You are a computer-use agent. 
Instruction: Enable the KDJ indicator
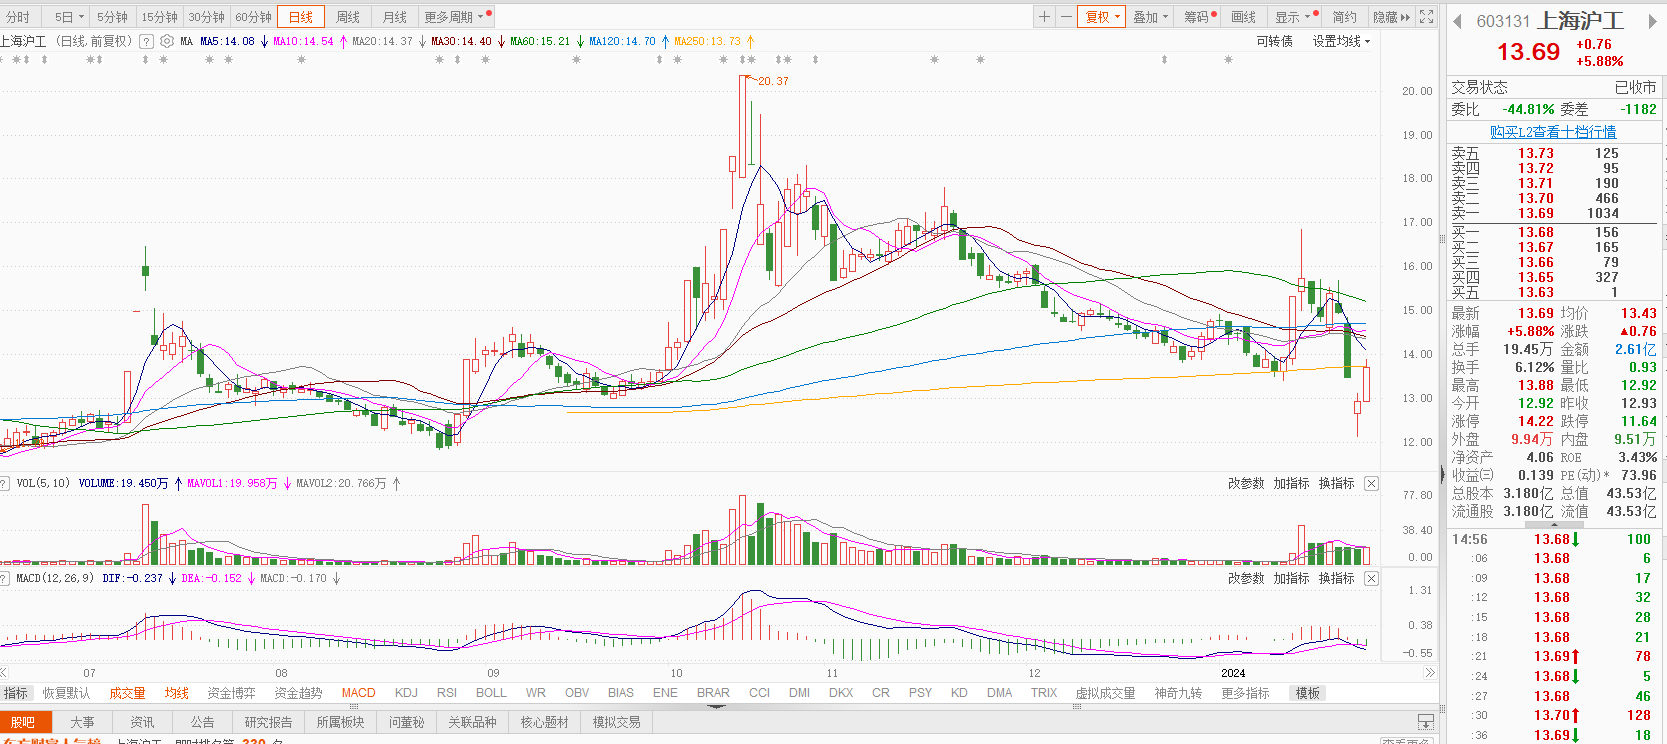pos(406,693)
